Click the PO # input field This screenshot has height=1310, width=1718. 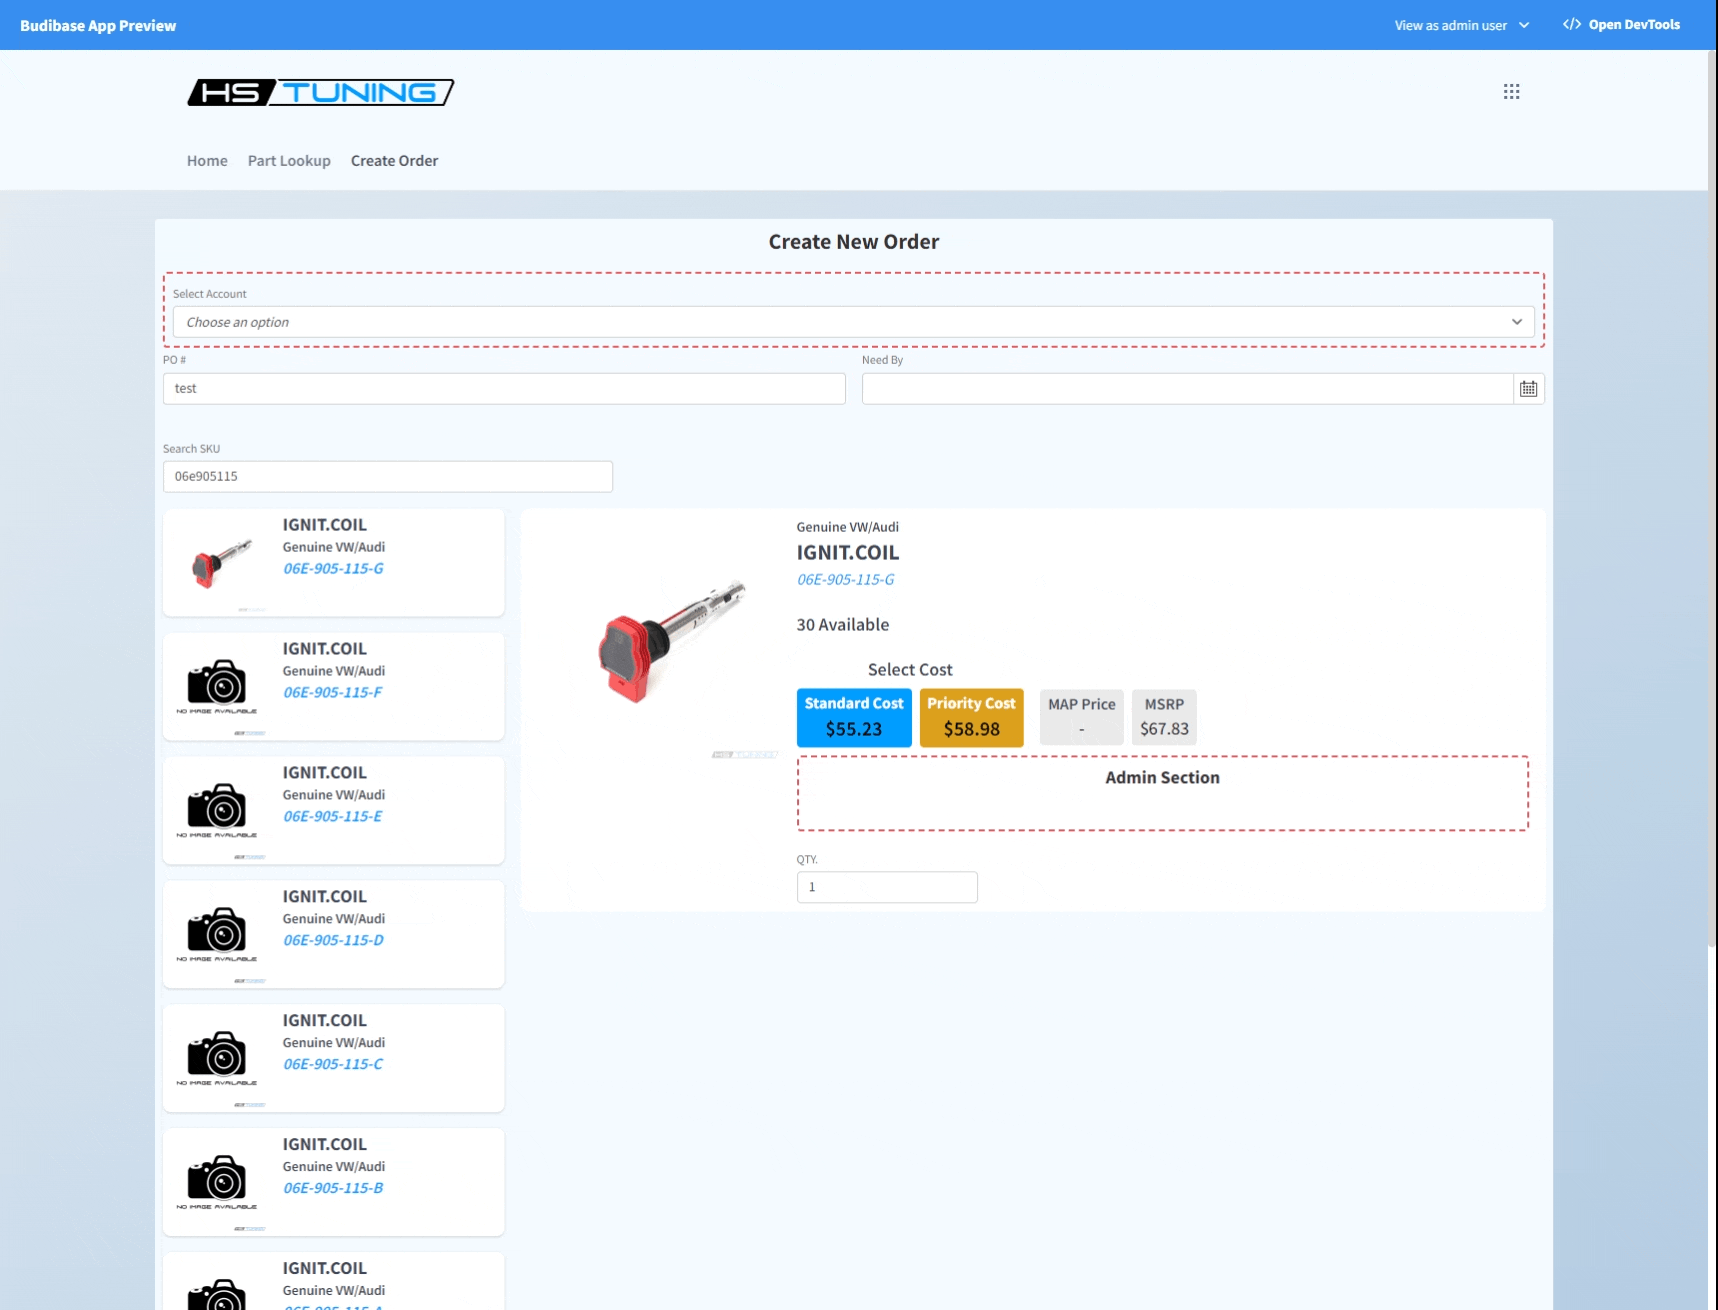(504, 389)
